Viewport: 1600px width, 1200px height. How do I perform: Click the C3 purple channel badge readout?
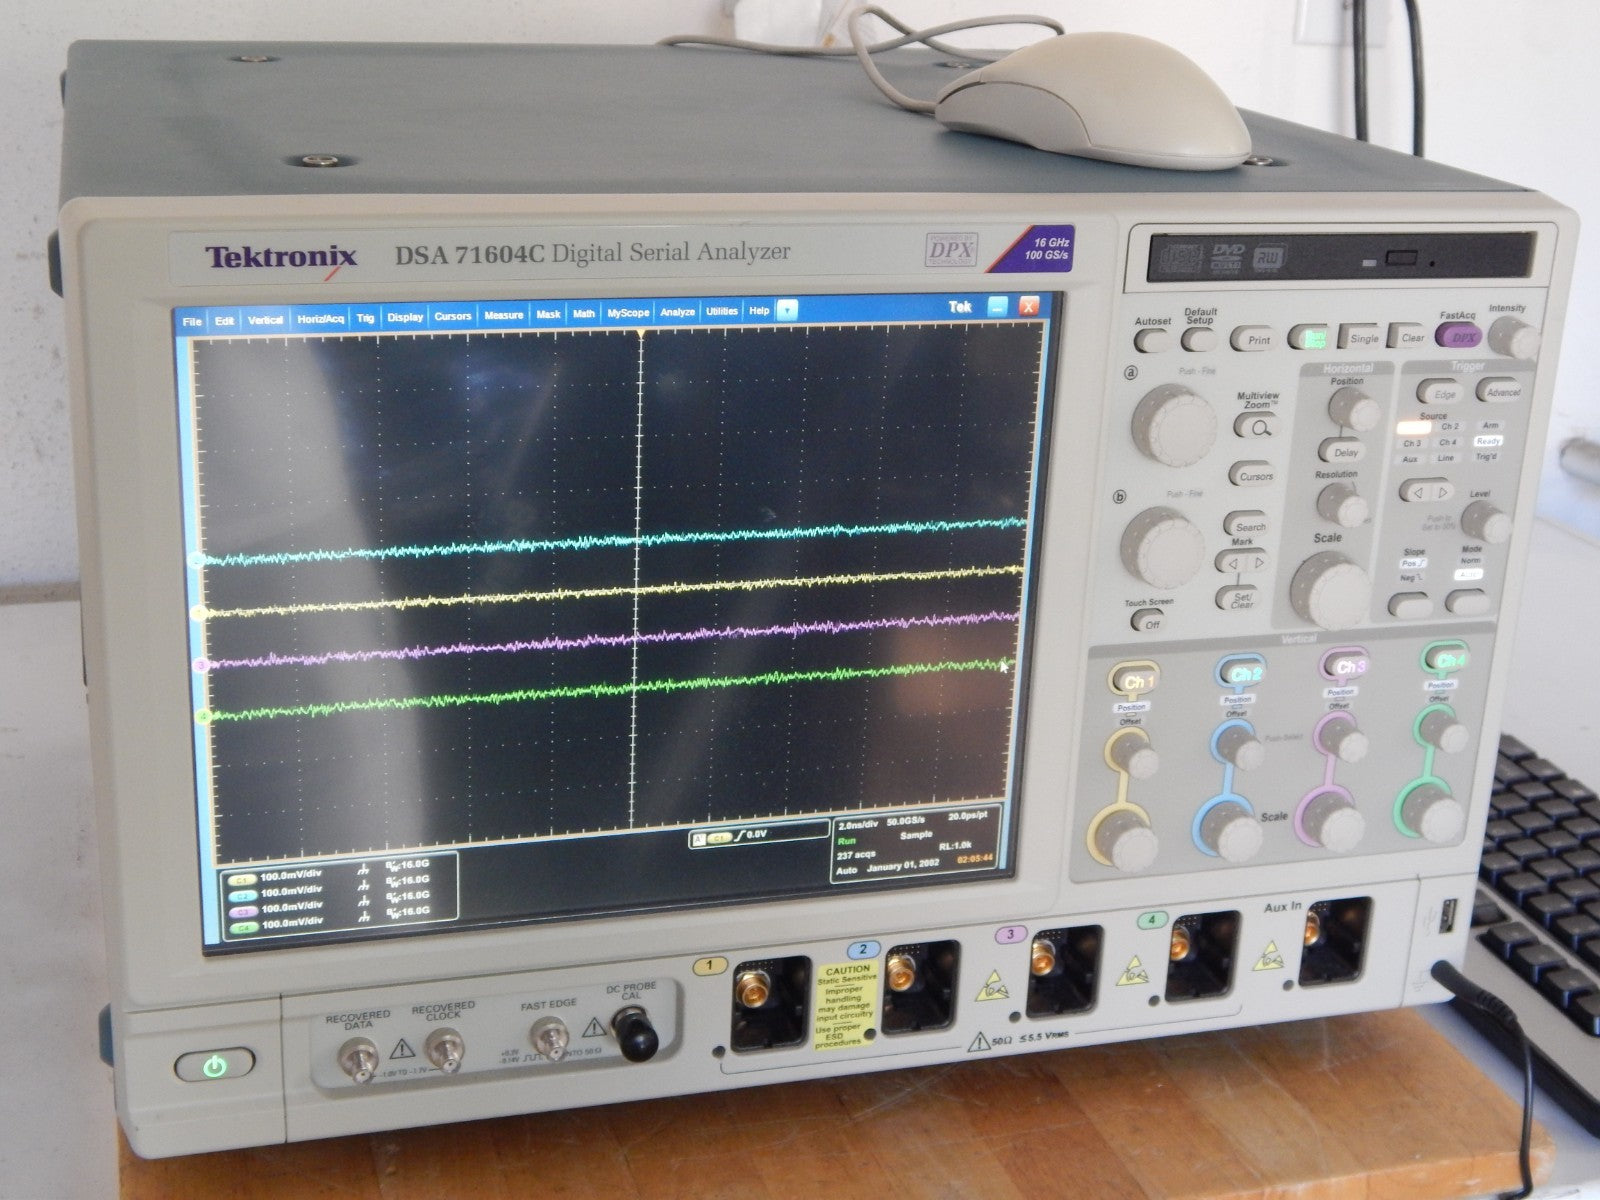pos(242,912)
